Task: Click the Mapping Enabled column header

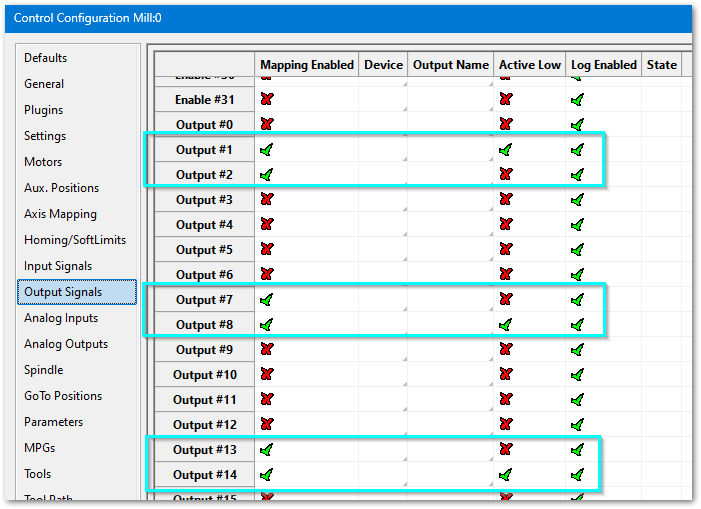Action: coord(307,65)
